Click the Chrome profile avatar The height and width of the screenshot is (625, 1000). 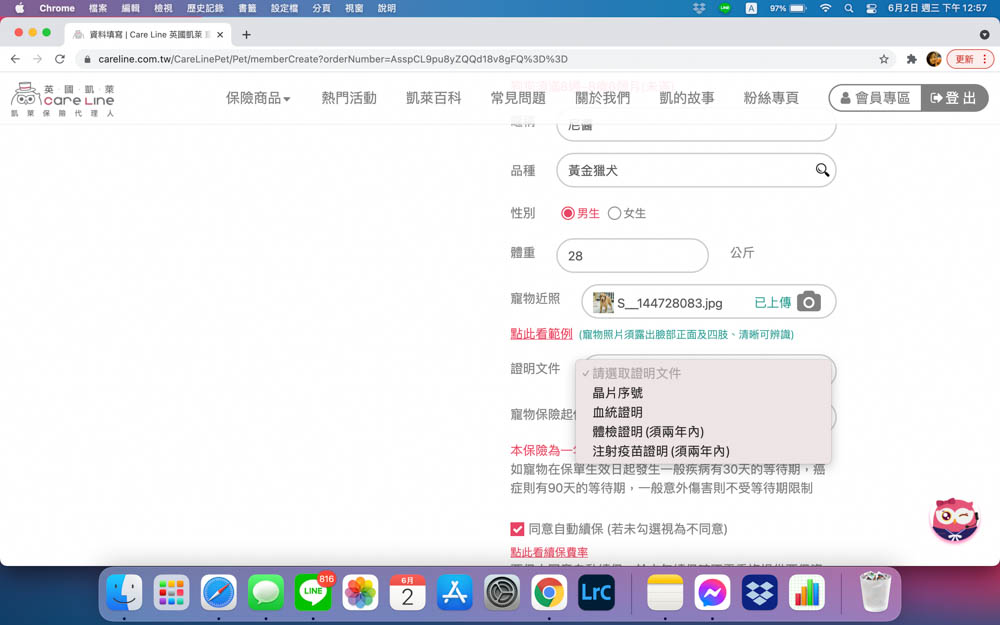click(x=933, y=59)
